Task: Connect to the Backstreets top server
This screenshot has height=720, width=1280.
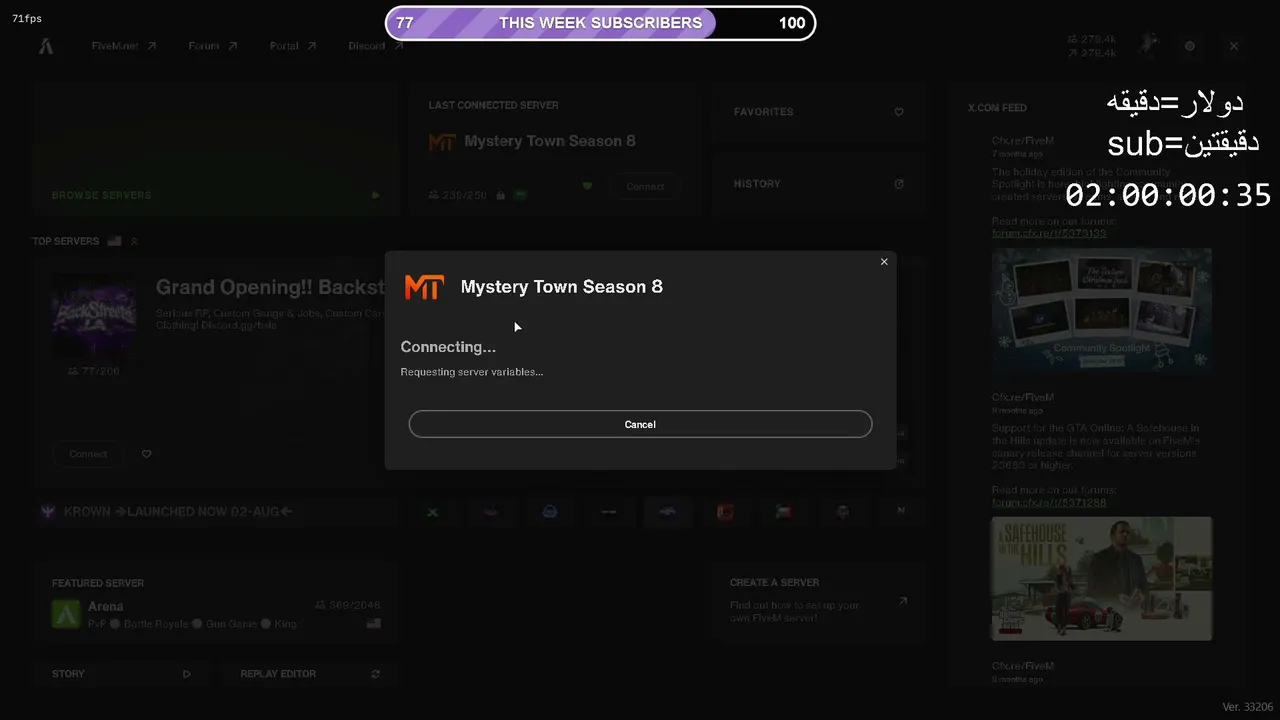Action: point(88,454)
